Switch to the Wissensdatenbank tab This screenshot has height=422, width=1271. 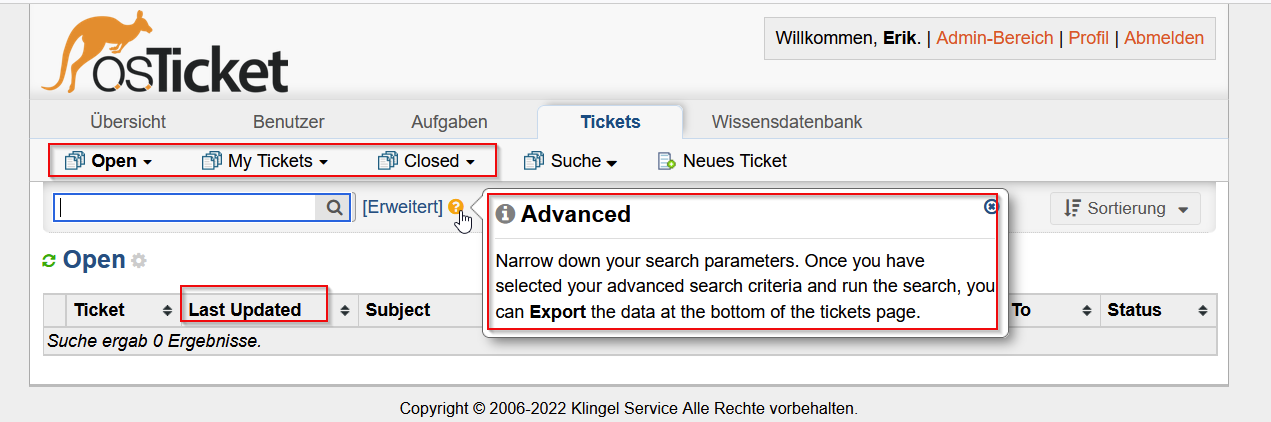coord(787,122)
